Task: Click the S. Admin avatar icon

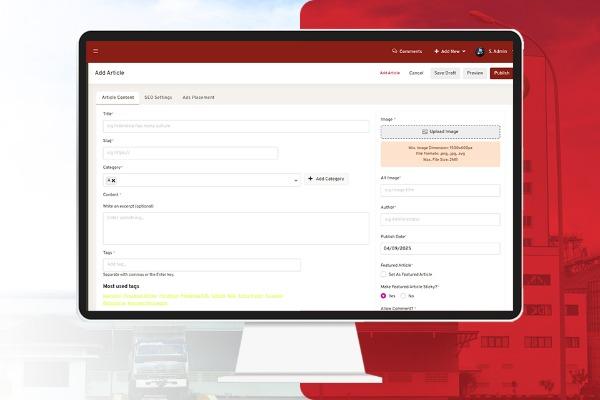Action: pyautogui.click(x=480, y=51)
